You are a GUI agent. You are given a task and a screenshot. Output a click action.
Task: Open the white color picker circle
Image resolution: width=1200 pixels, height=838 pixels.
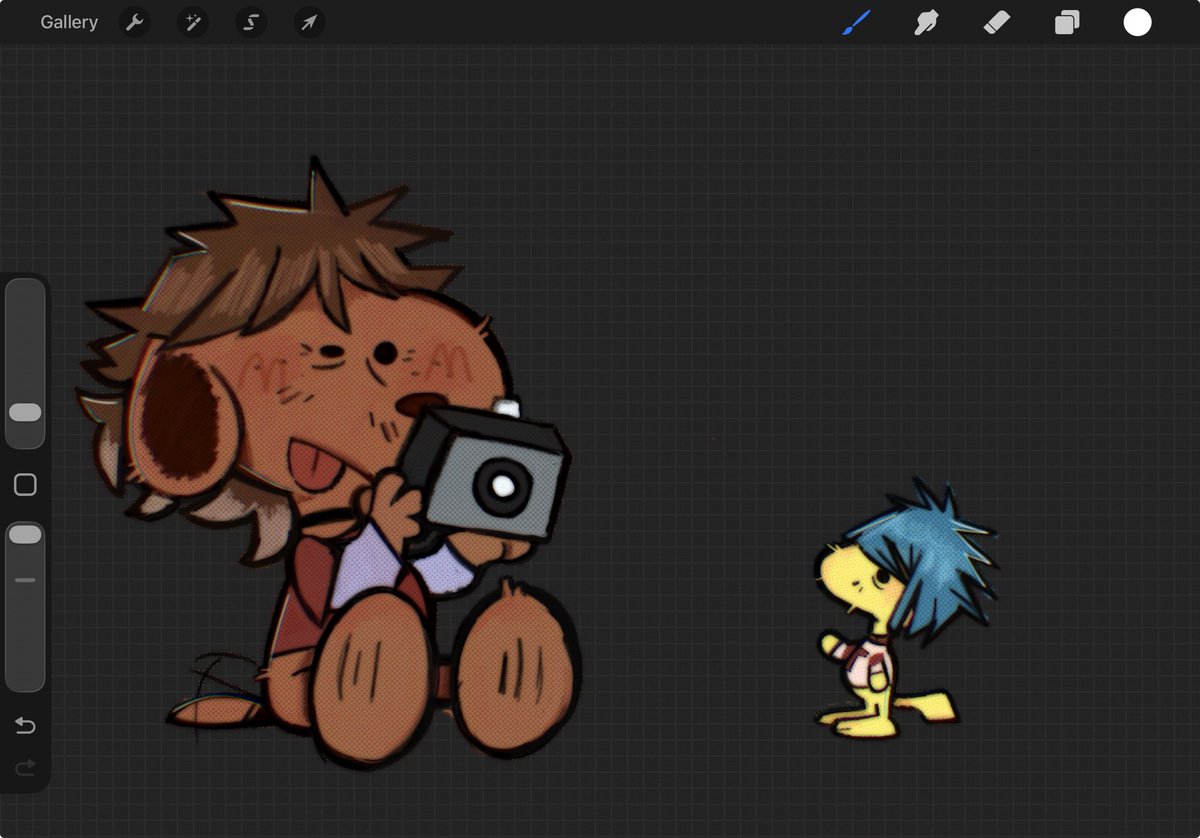(1137, 22)
